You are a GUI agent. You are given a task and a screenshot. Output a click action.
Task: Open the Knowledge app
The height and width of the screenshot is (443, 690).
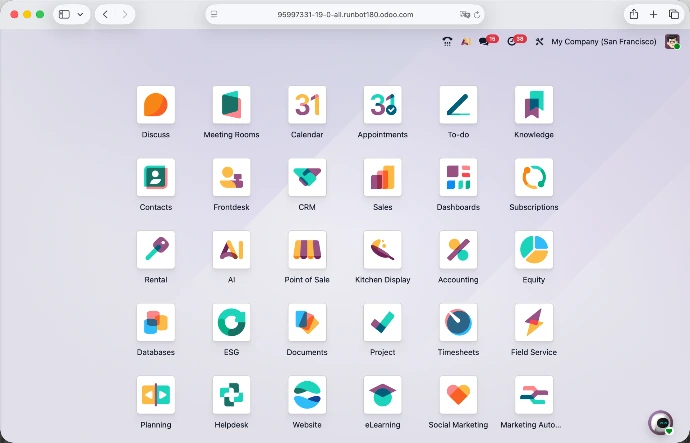pos(534,105)
